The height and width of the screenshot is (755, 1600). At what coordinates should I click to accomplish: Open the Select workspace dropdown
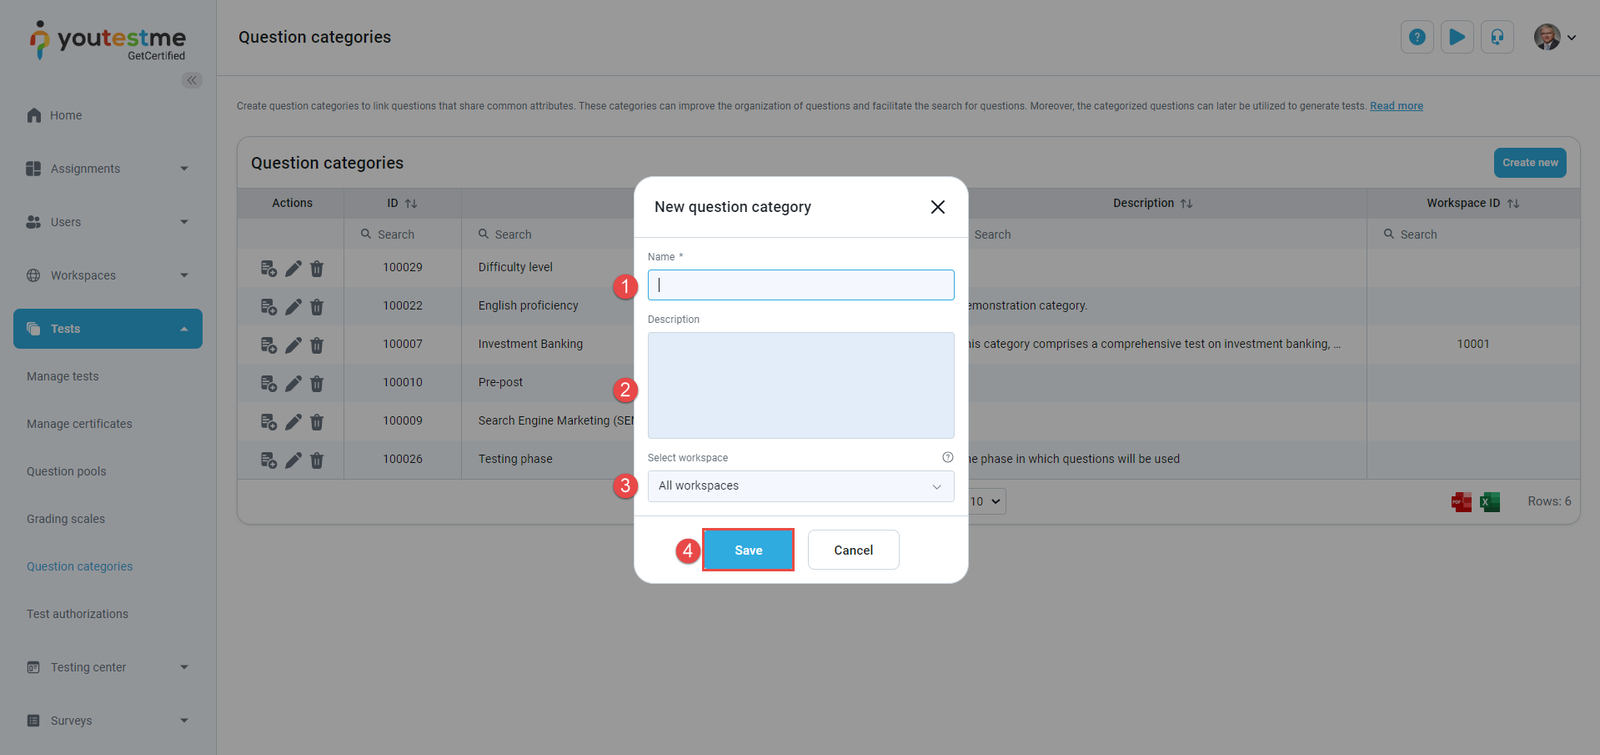coord(799,486)
